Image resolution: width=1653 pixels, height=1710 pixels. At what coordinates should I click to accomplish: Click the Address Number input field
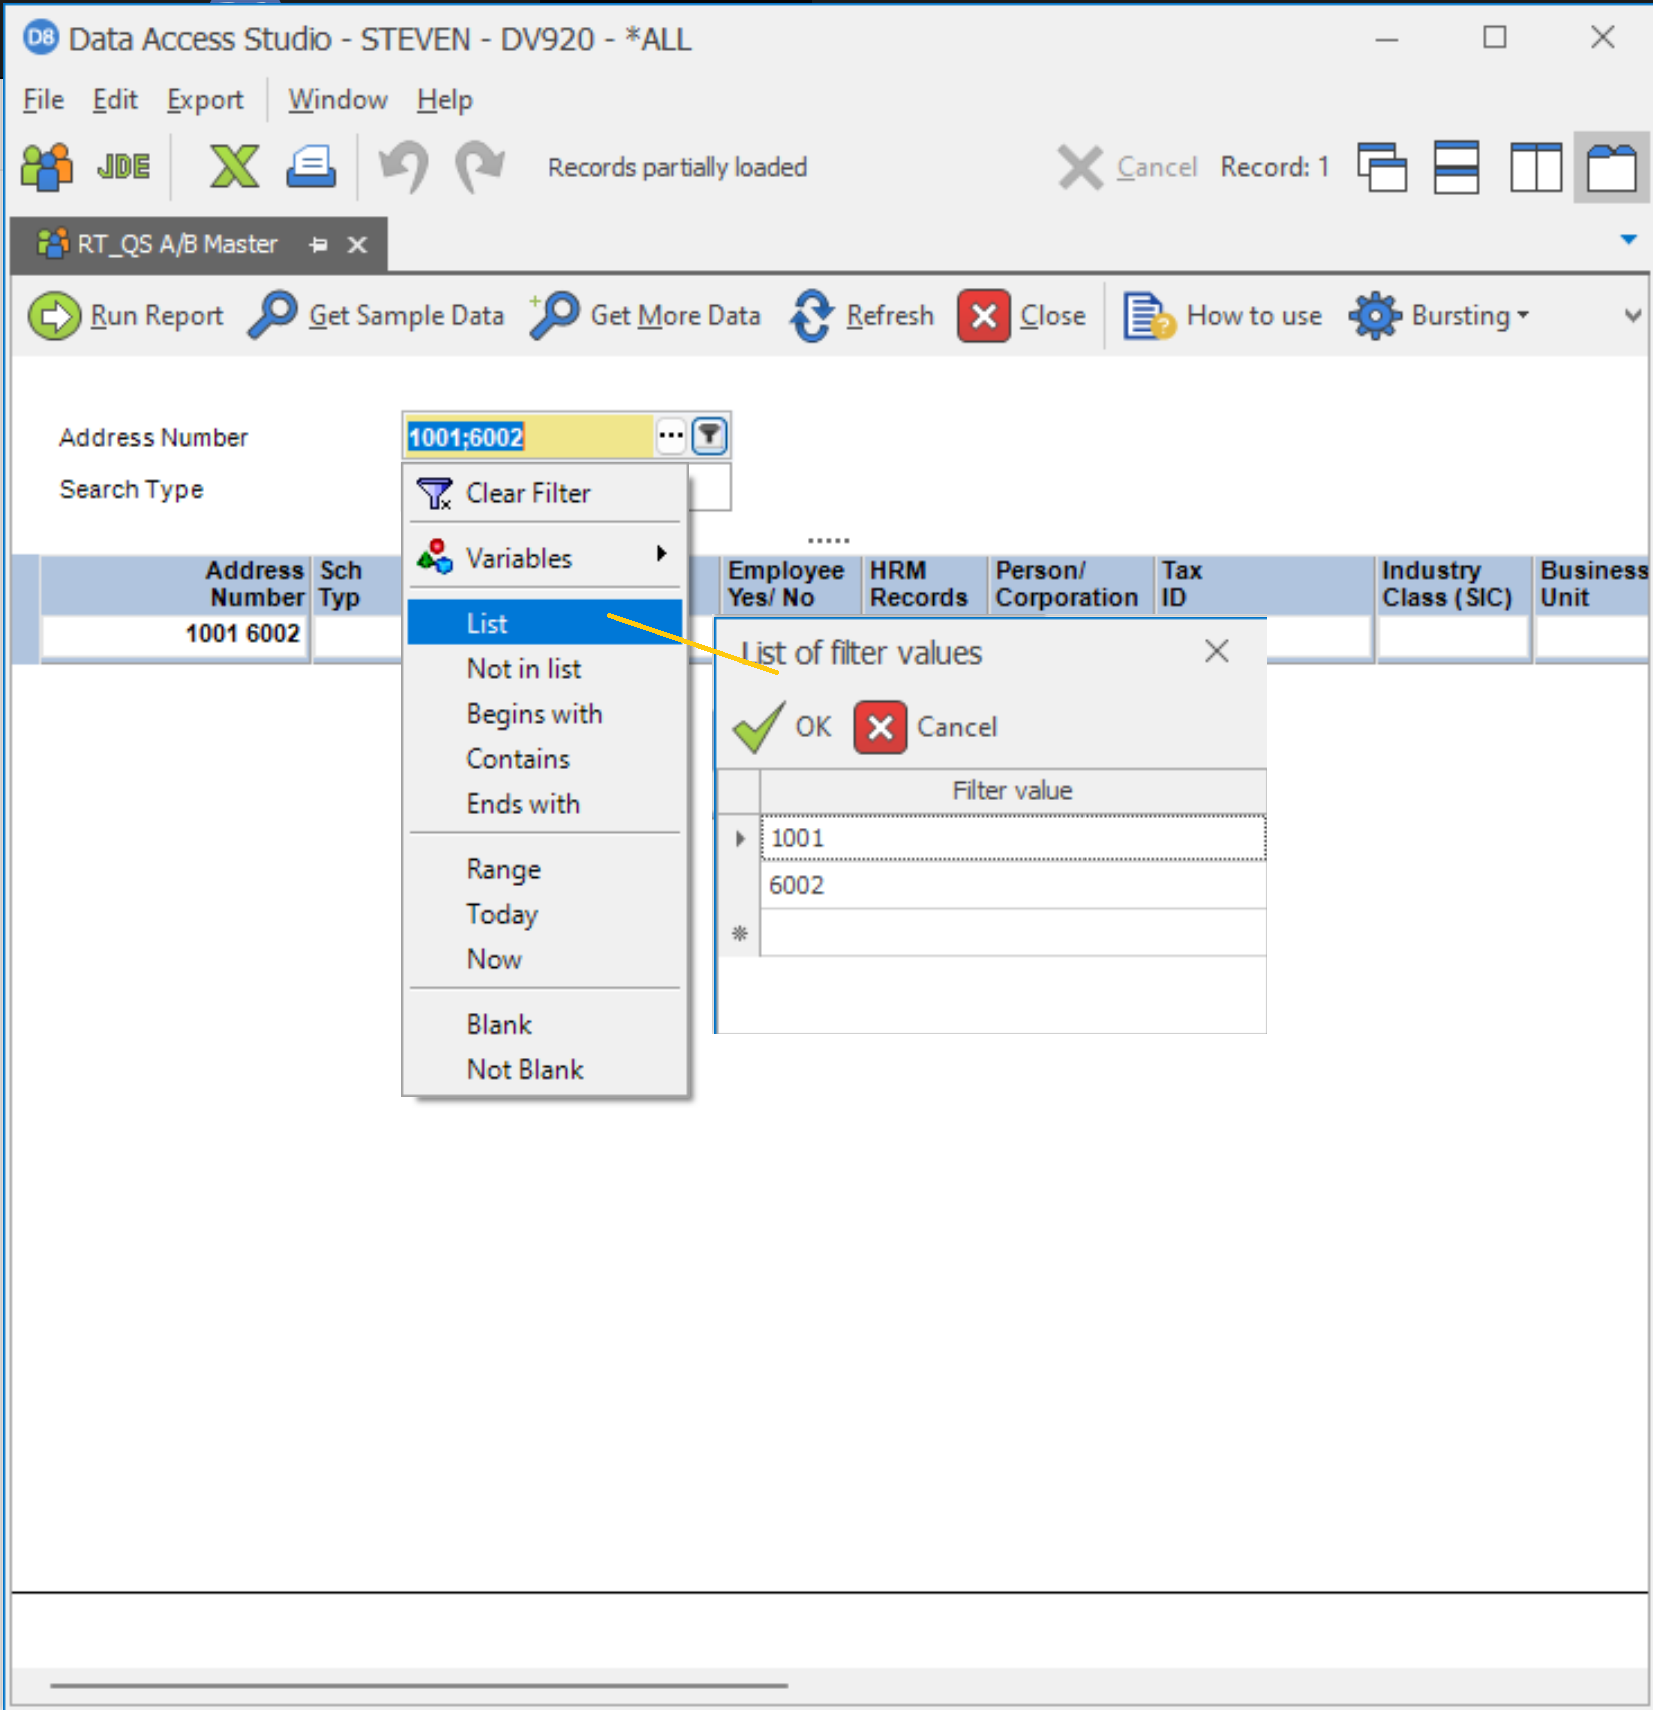pos(528,436)
